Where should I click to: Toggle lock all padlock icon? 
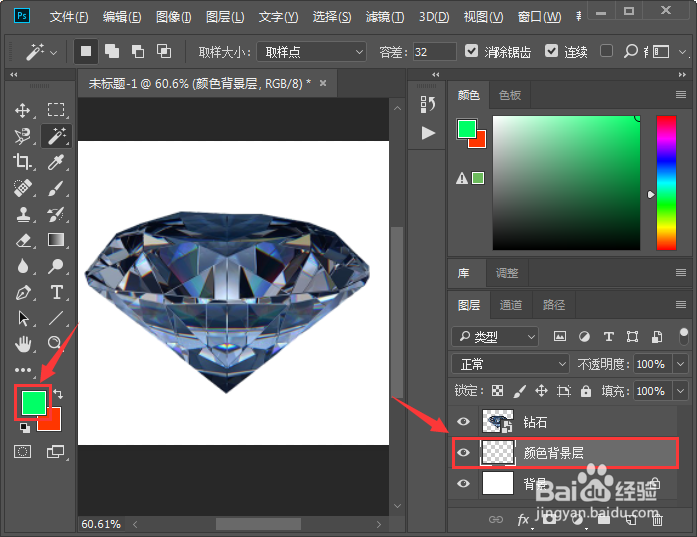point(586,391)
